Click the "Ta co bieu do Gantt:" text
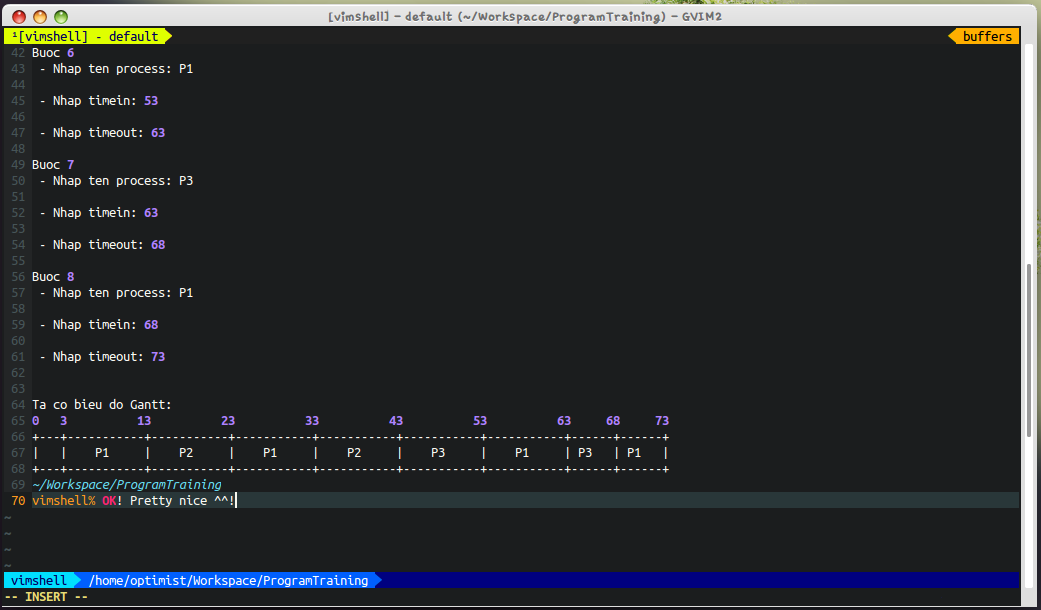1041x610 pixels. (x=101, y=405)
